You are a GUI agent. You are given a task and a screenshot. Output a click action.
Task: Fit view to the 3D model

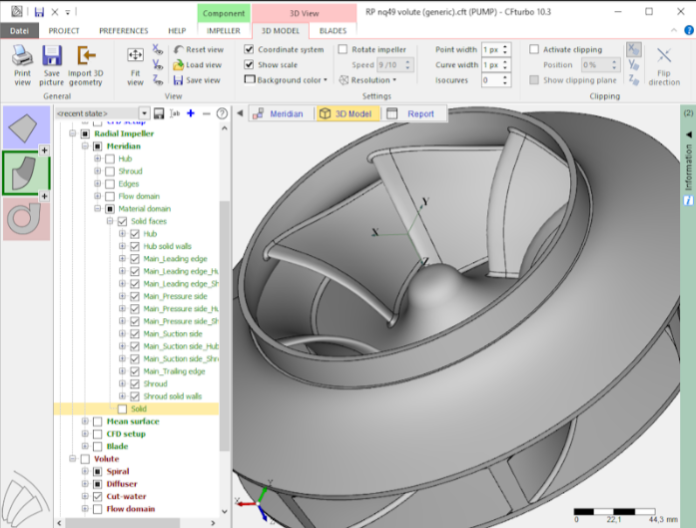pyautogui.click(x=135, y=57)
